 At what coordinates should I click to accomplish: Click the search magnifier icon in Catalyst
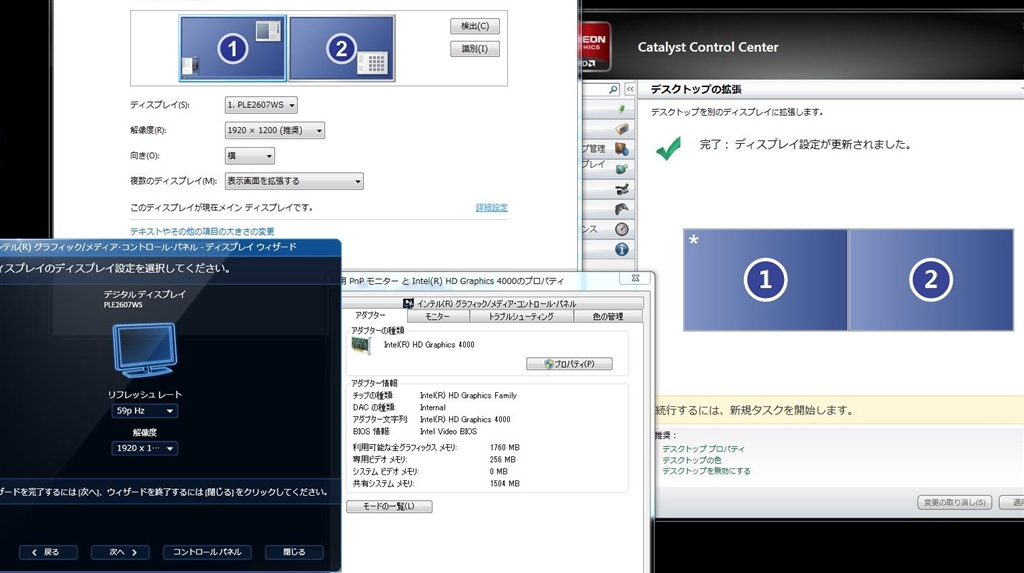(x=614, y=89)
